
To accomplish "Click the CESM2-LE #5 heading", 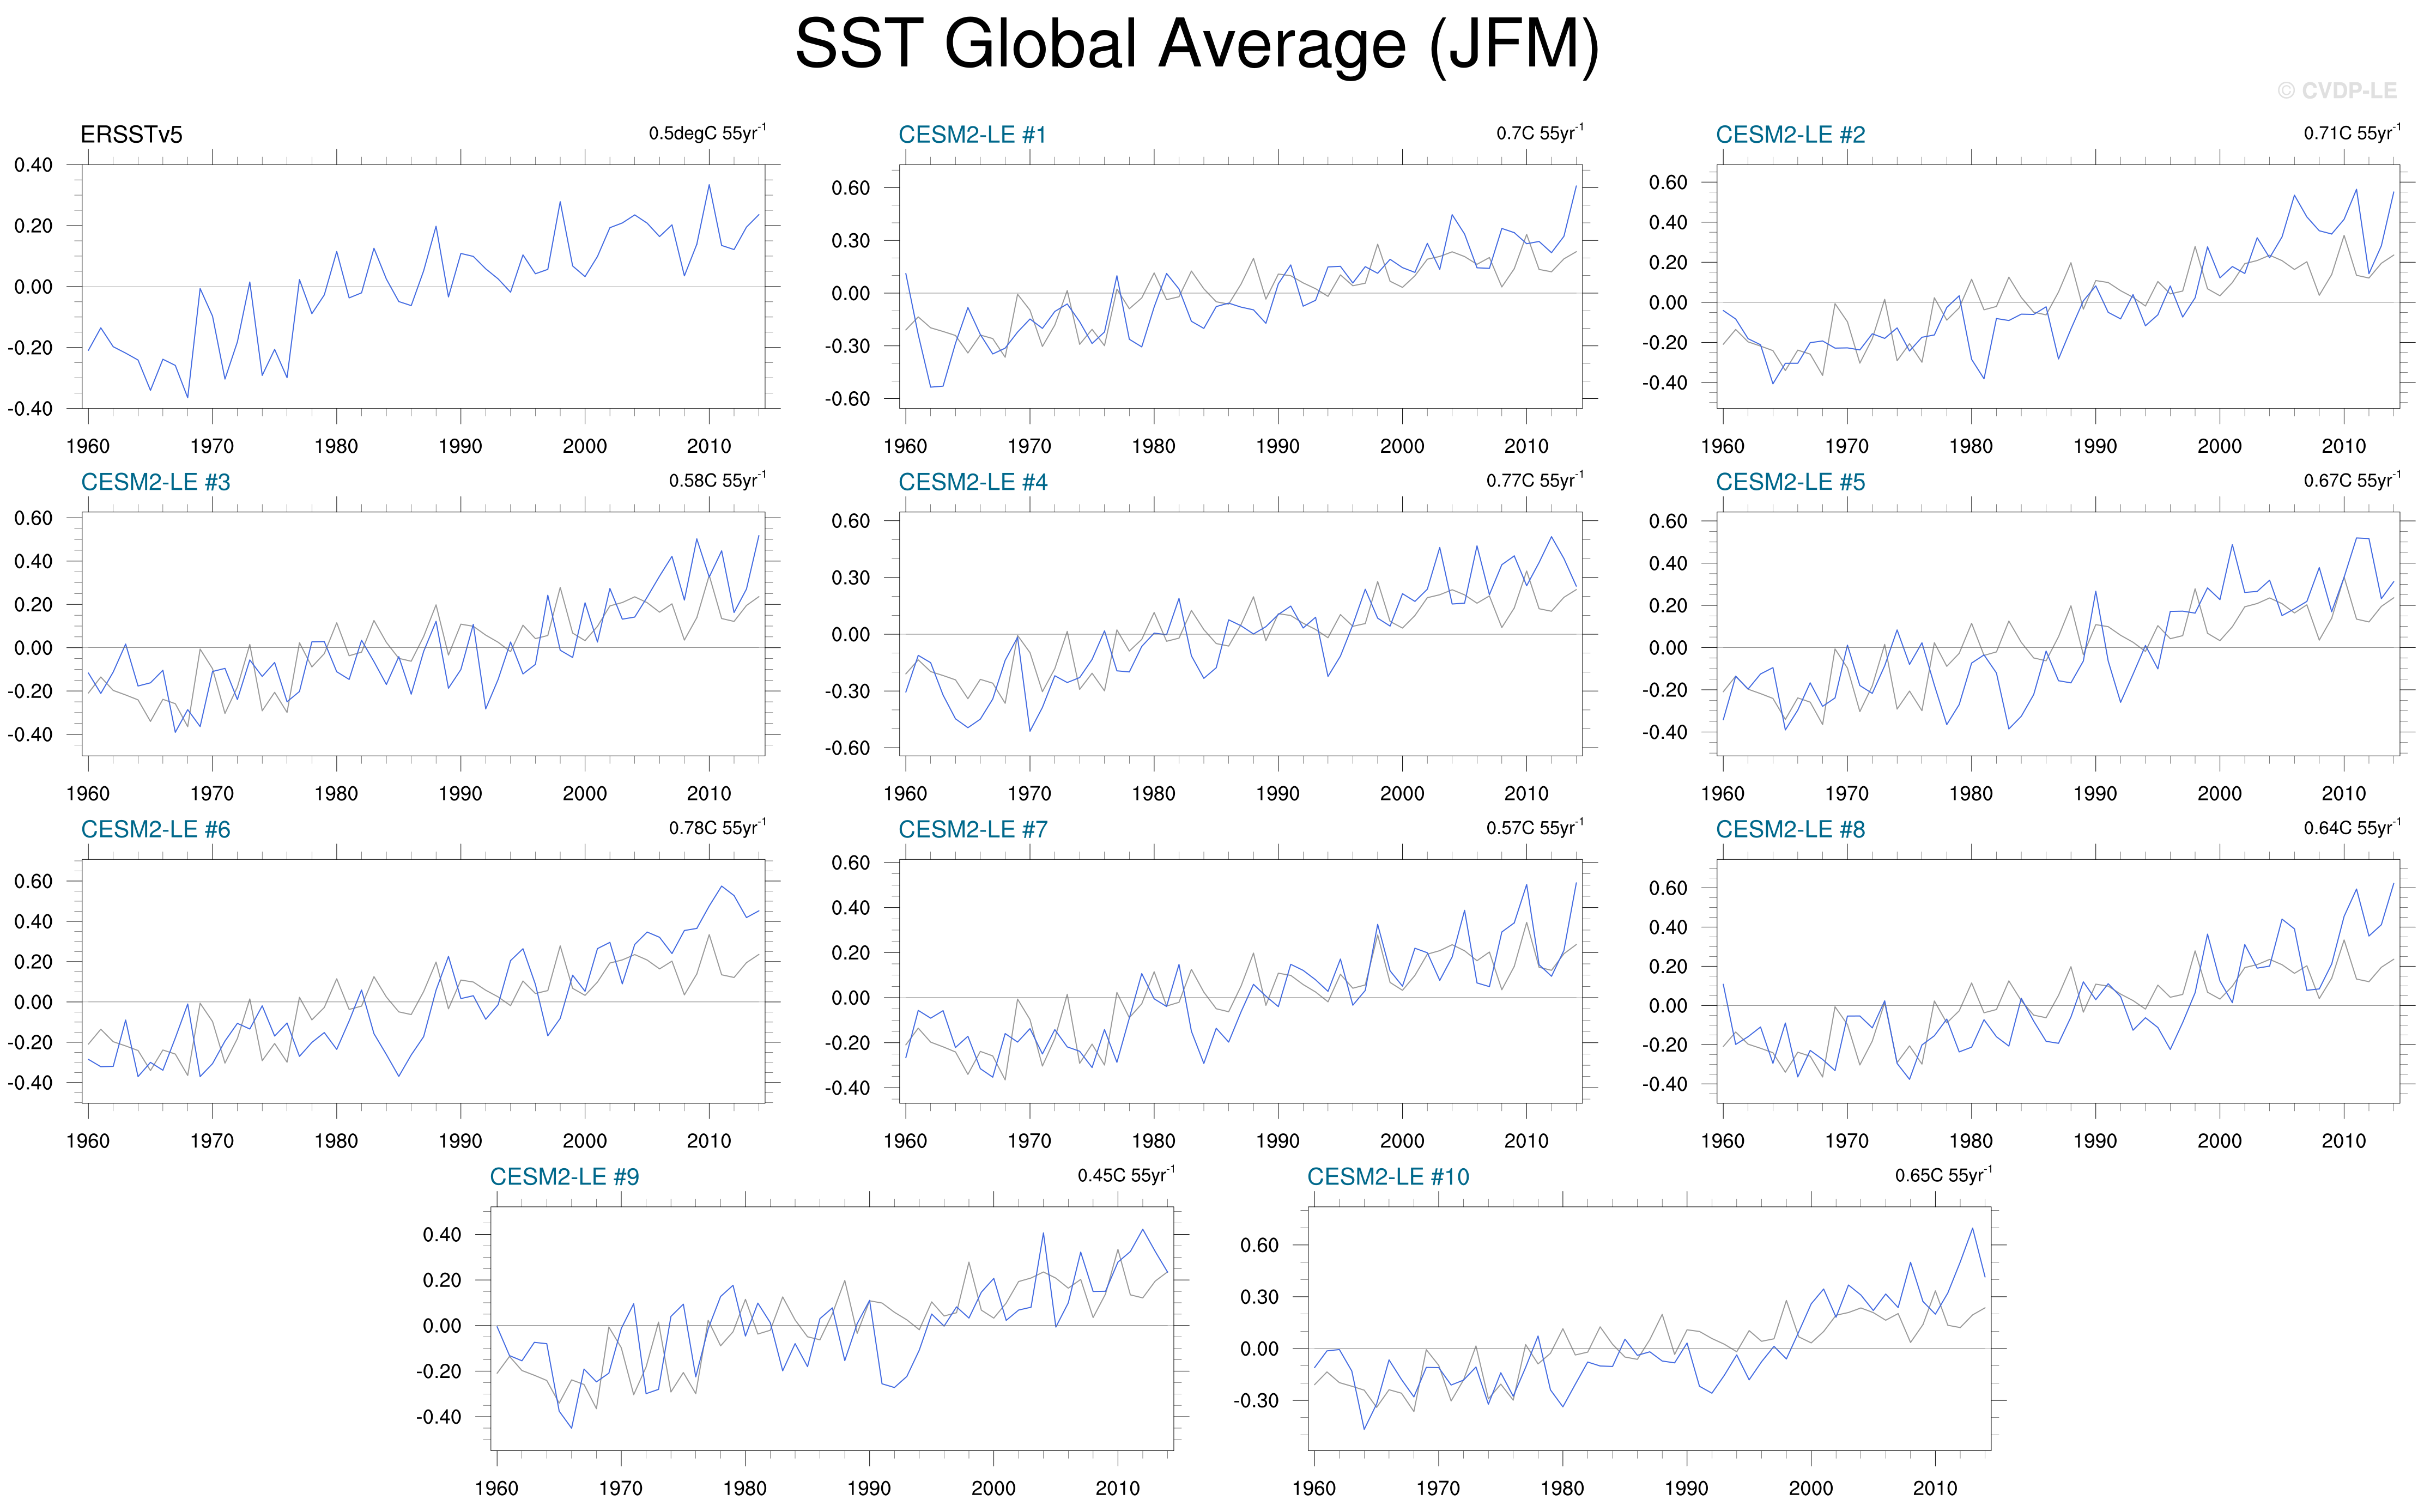I will point(1790,482).
